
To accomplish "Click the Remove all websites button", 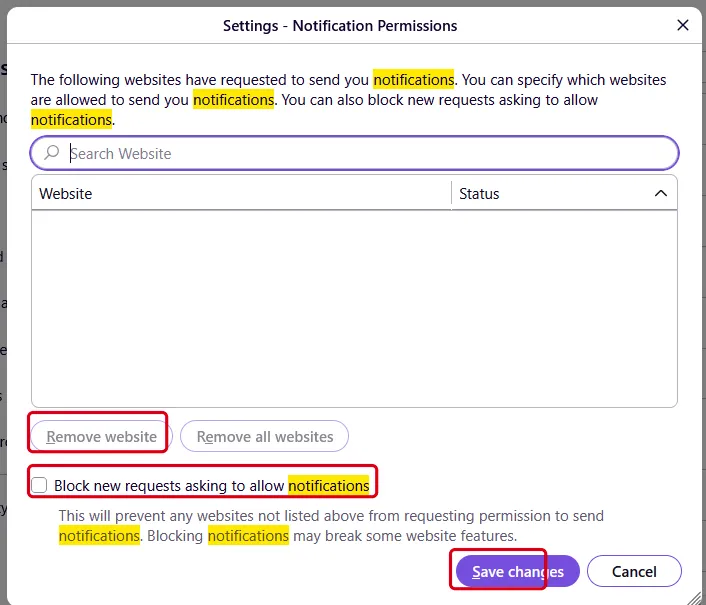I will pos(264,436).
